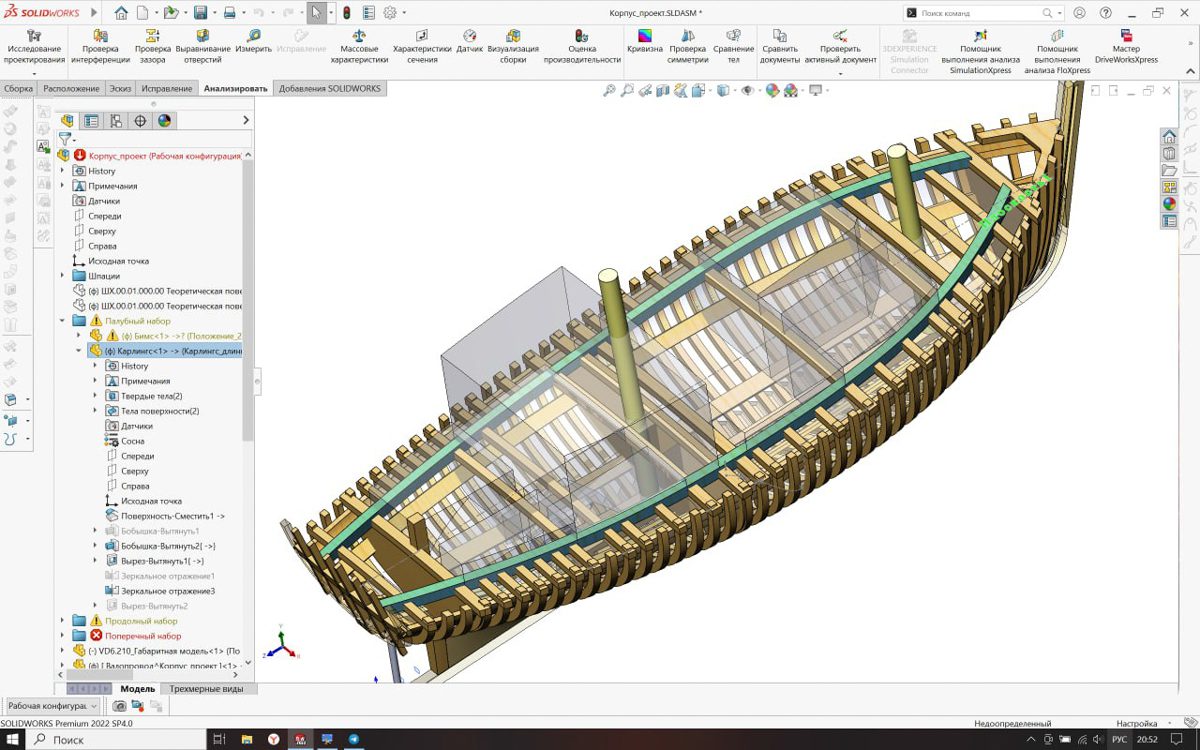Toggle the hide/show items eye icon

(746, 90)
